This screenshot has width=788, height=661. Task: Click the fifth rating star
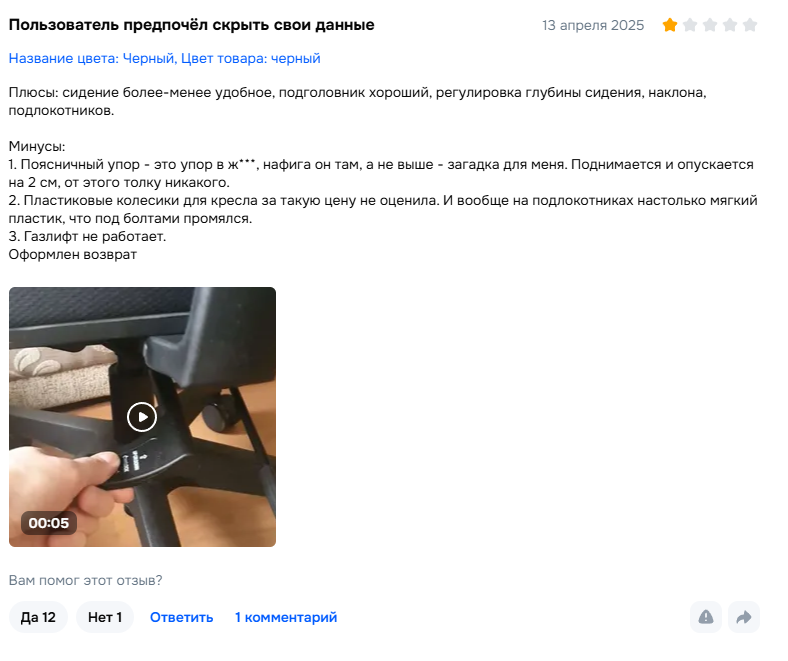coord(750,25)
